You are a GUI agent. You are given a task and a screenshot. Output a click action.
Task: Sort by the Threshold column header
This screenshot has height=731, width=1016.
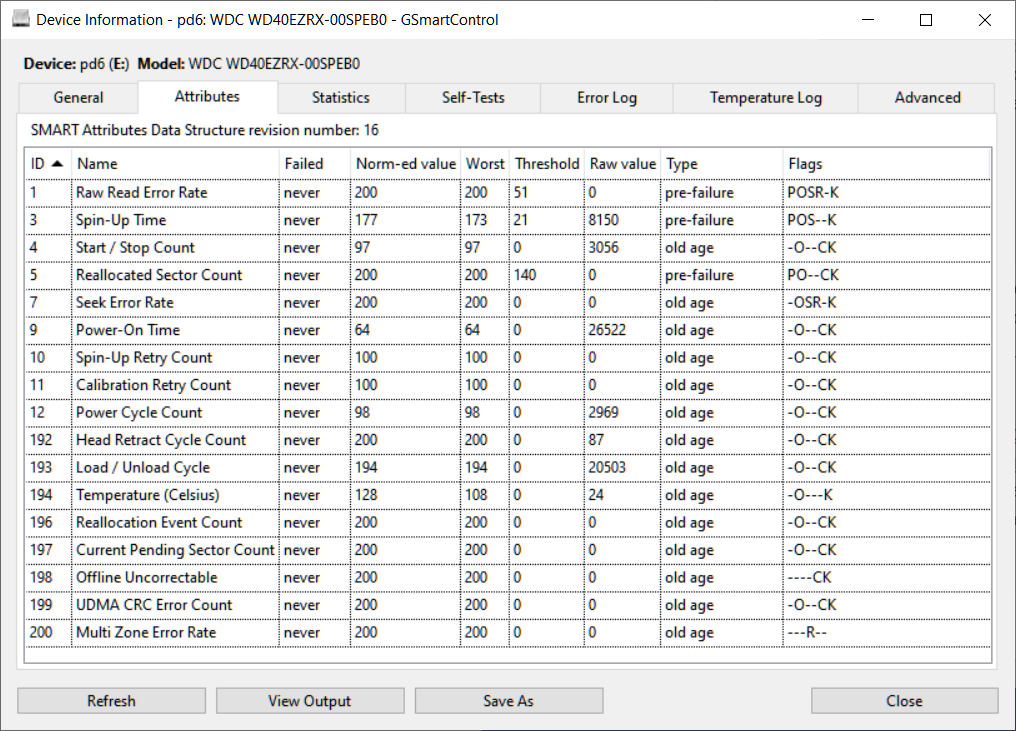click(x=547, y=164)
